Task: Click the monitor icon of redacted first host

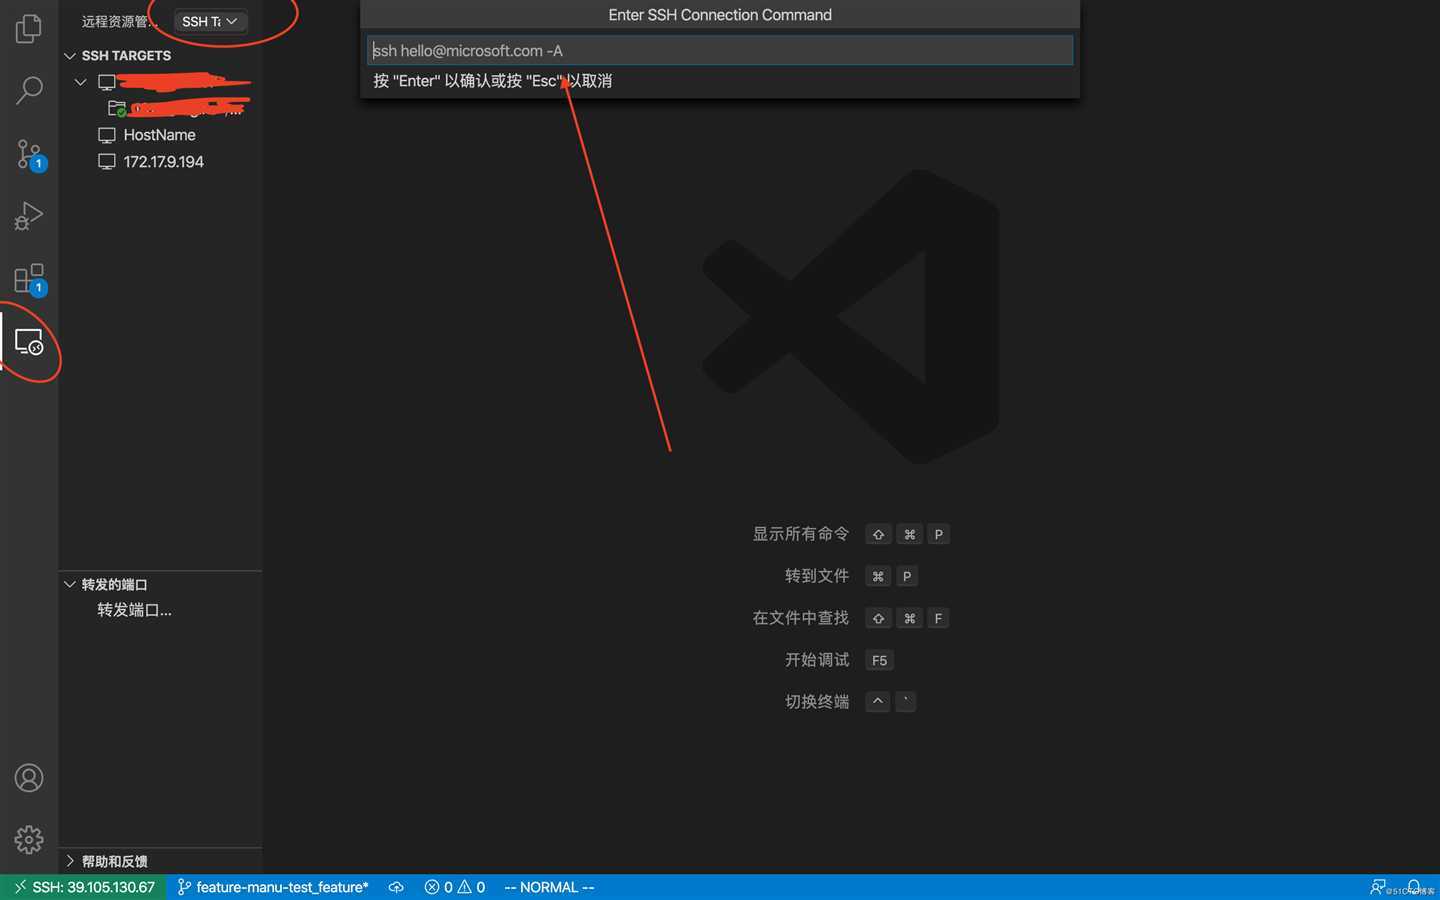Action: pos(107,82)
